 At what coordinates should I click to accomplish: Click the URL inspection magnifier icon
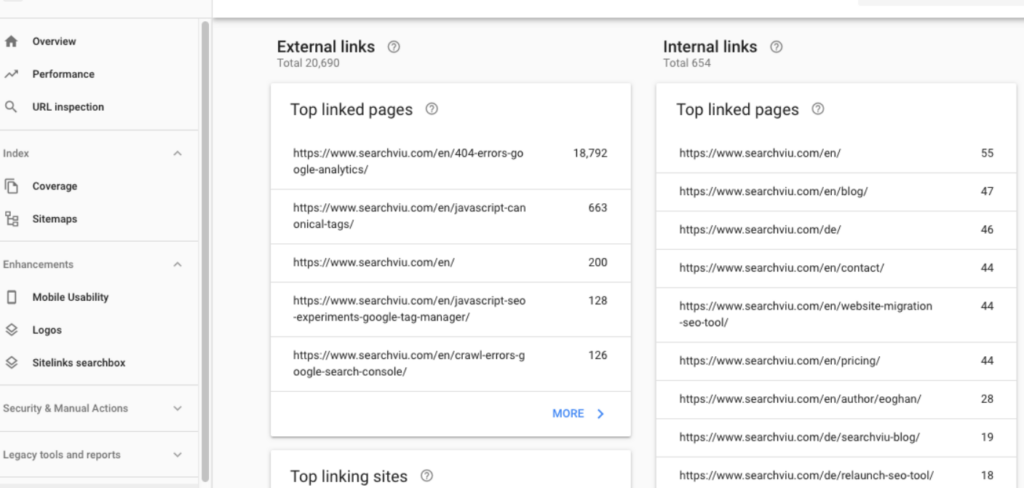pyautogui.click(x=12, y=107)
